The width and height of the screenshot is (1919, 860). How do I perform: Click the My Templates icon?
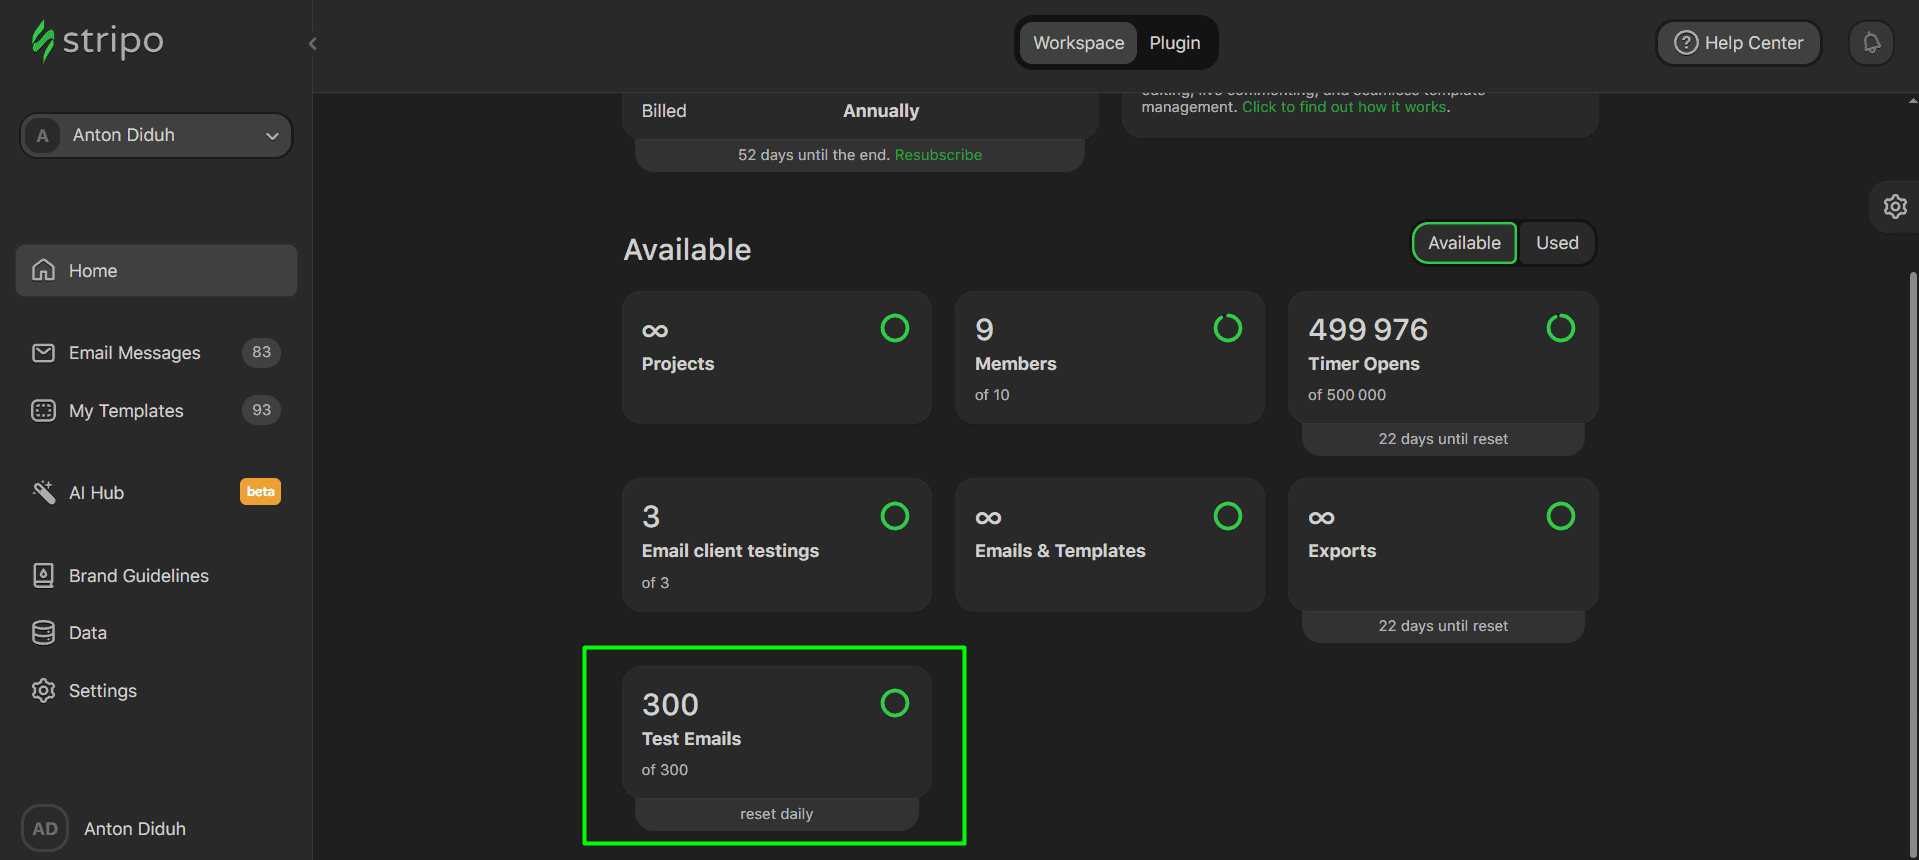(x=43, y=411)
